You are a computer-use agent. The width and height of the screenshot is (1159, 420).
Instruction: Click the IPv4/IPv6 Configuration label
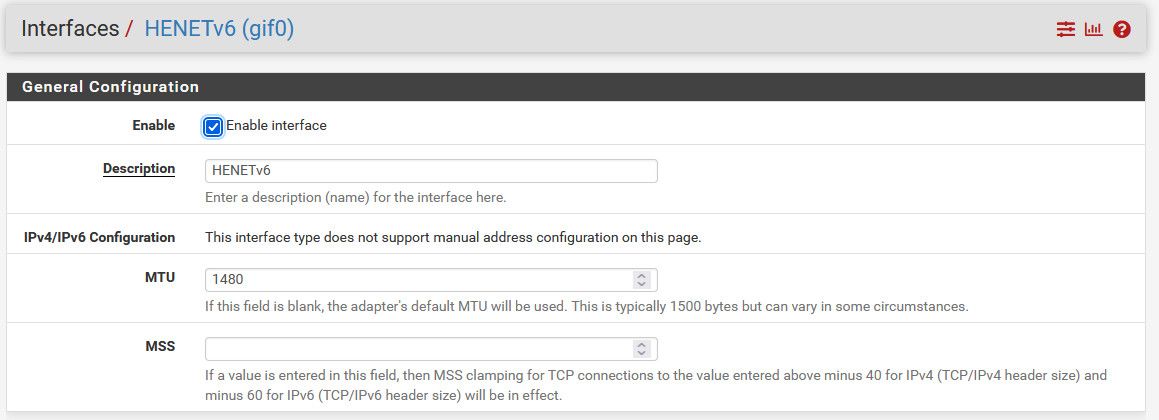pos(100,237)
